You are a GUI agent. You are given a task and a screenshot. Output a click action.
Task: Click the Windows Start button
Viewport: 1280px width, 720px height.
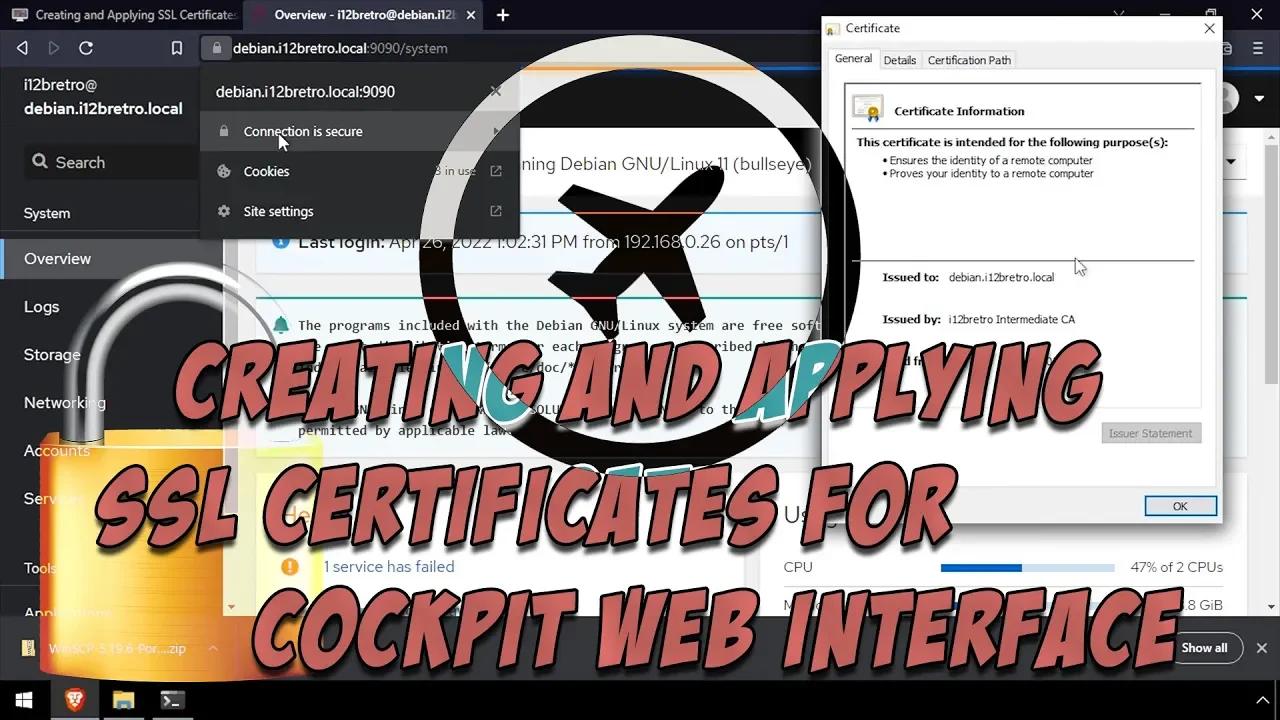point(24,700)
